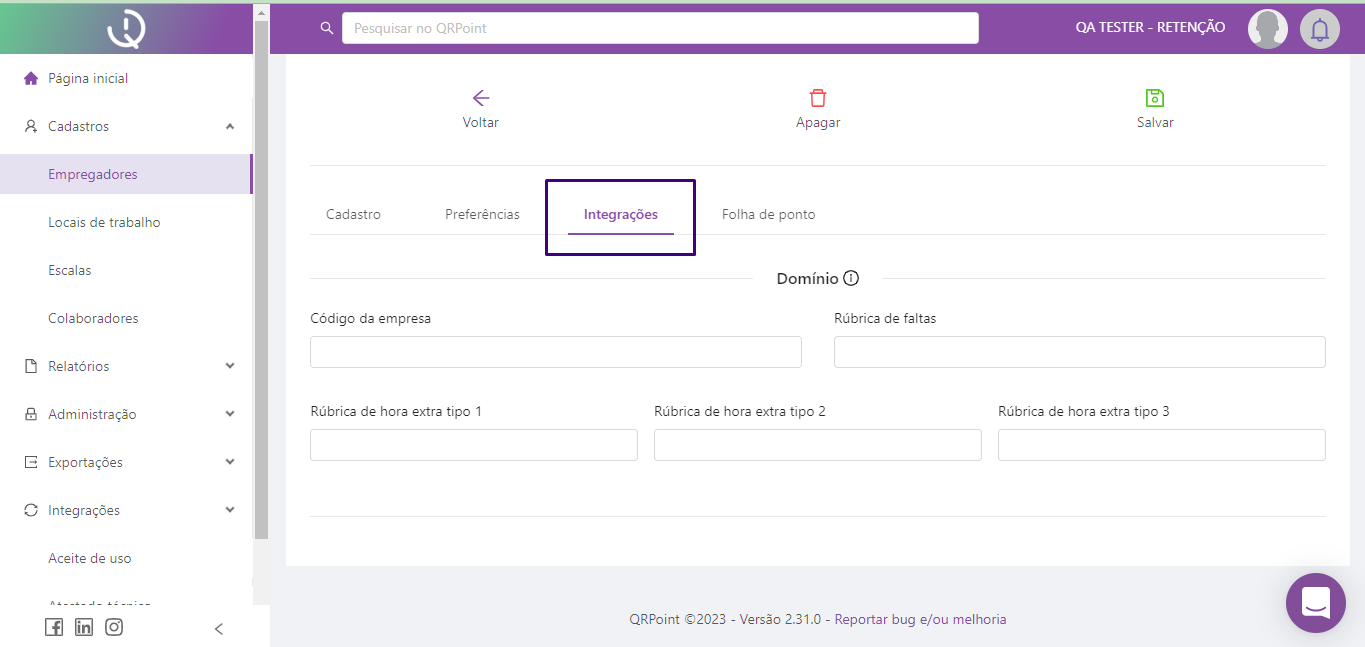
Task: Switch to the Folha de ponto tab
Action: pos(768,214)
